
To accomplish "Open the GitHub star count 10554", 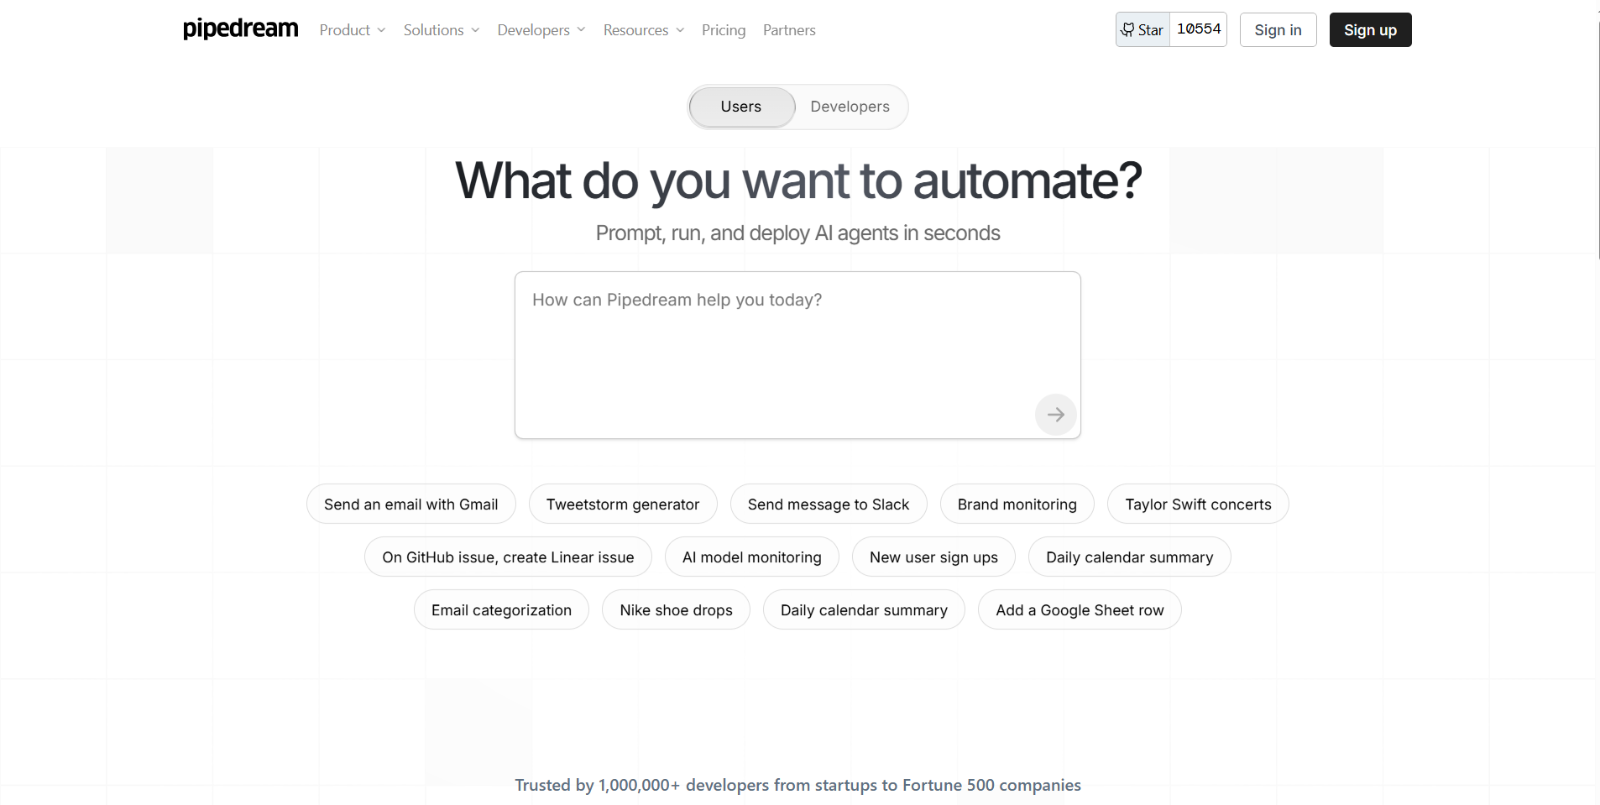I will (1198, 30).
